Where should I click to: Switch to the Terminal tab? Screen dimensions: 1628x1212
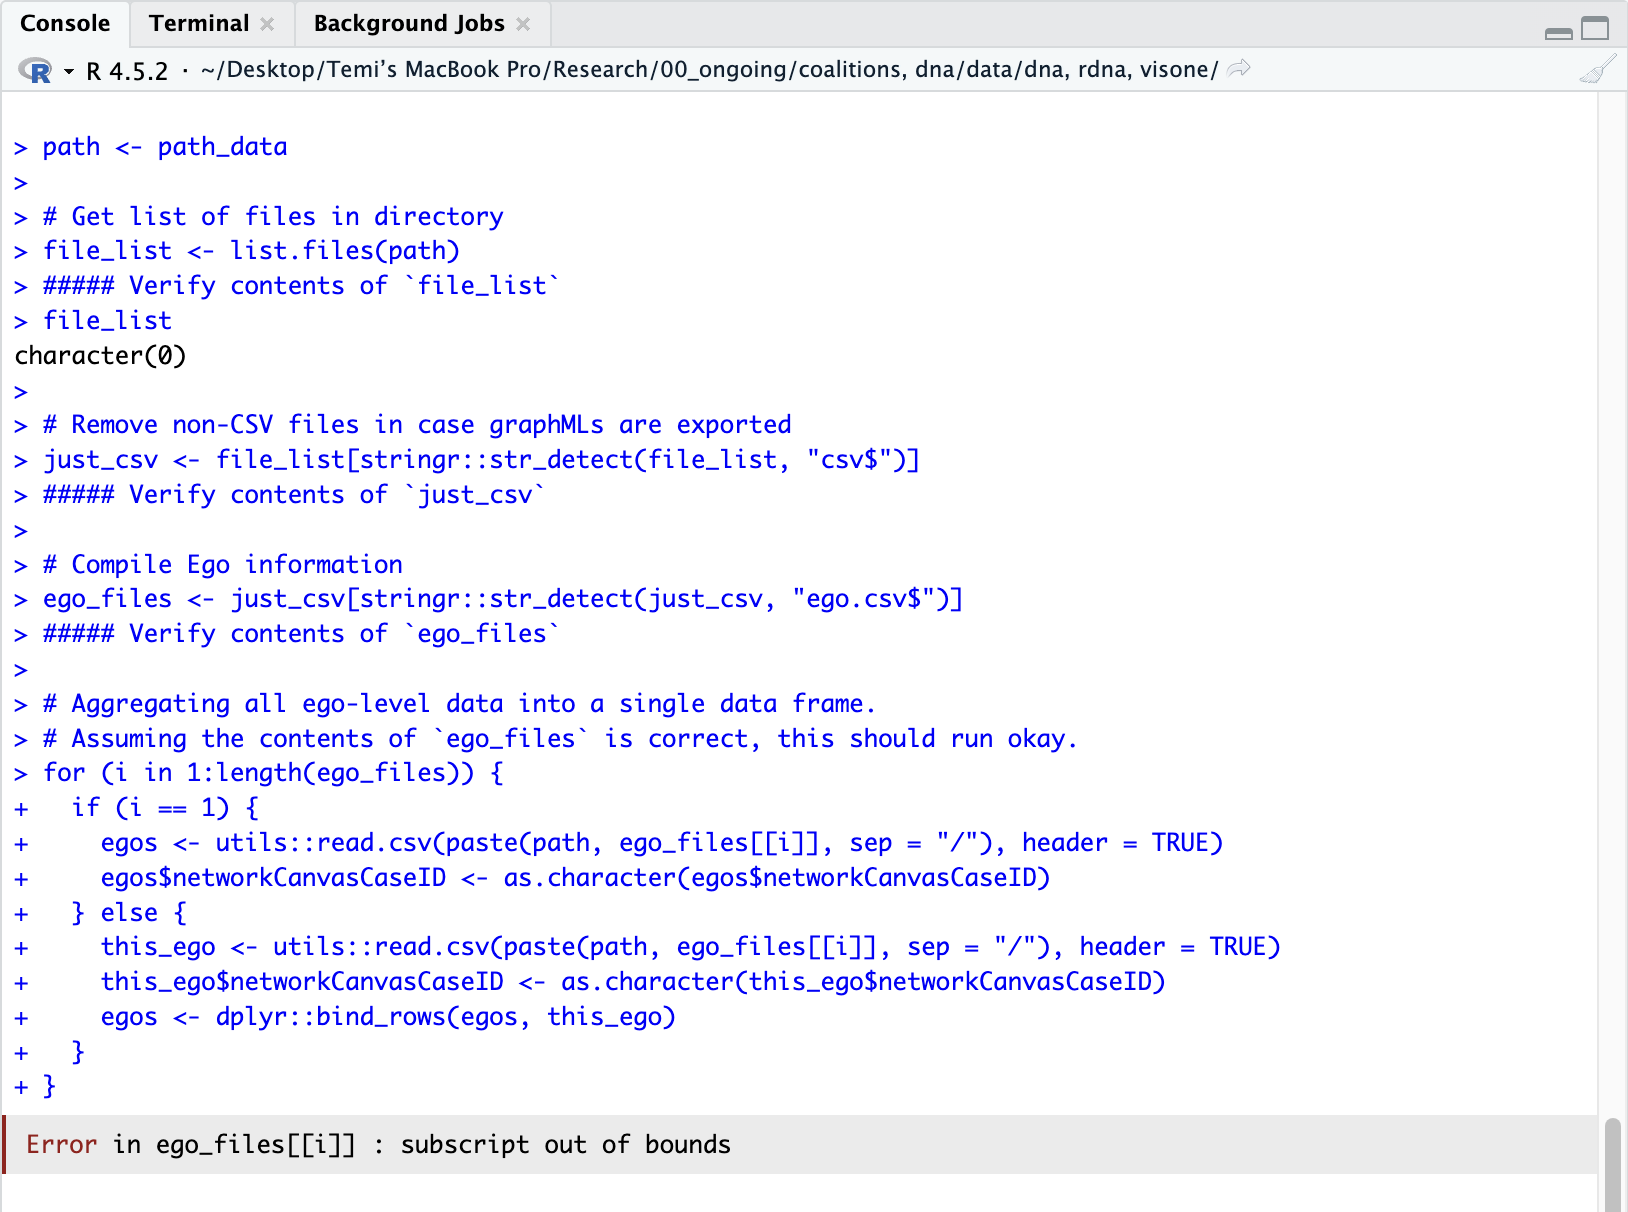point(199,24)
